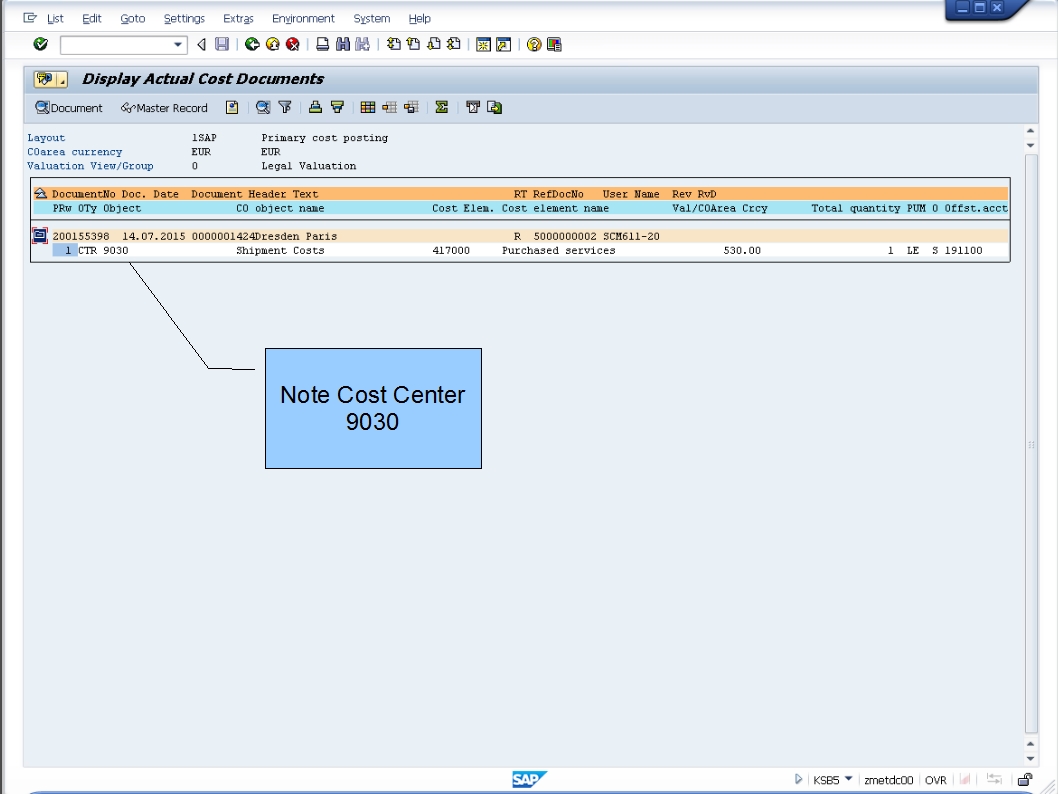Open the Settings menu
Image resolution: width=1058 pixels, height=794 pixels.
pyautogui.click(x=184, y=18)
